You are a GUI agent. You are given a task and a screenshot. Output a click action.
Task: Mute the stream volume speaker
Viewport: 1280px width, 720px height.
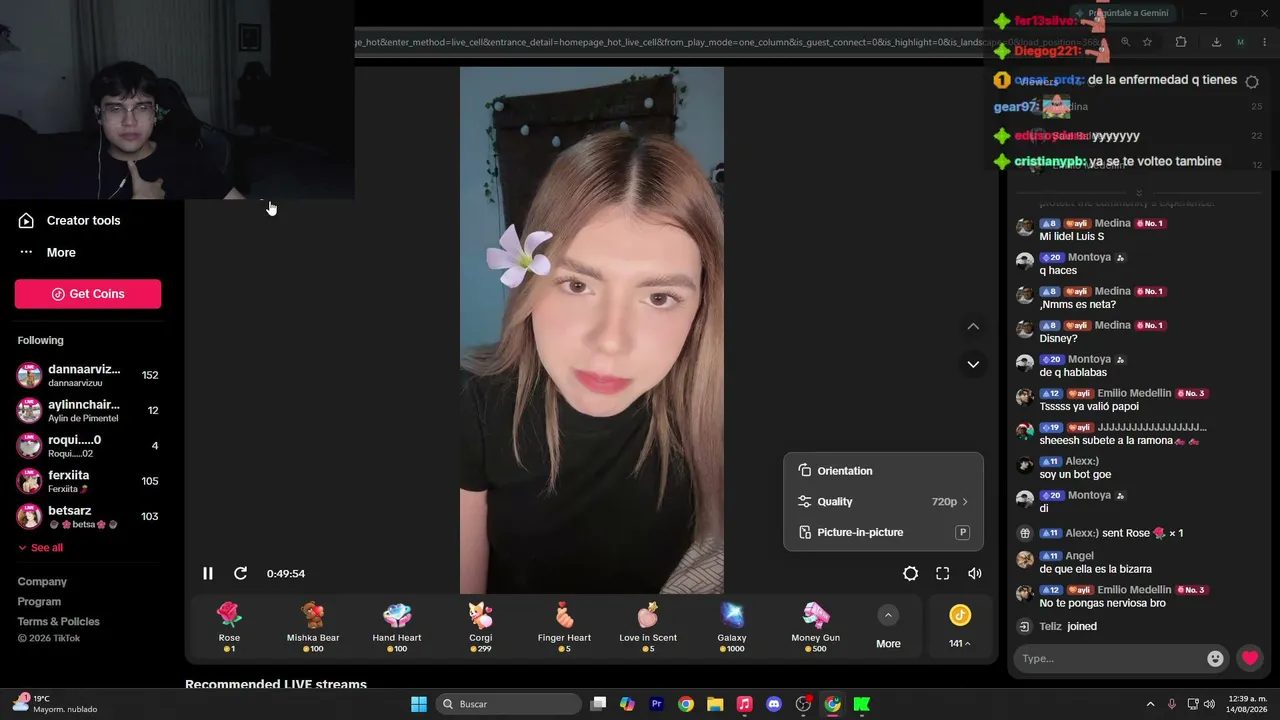(975, 573)
